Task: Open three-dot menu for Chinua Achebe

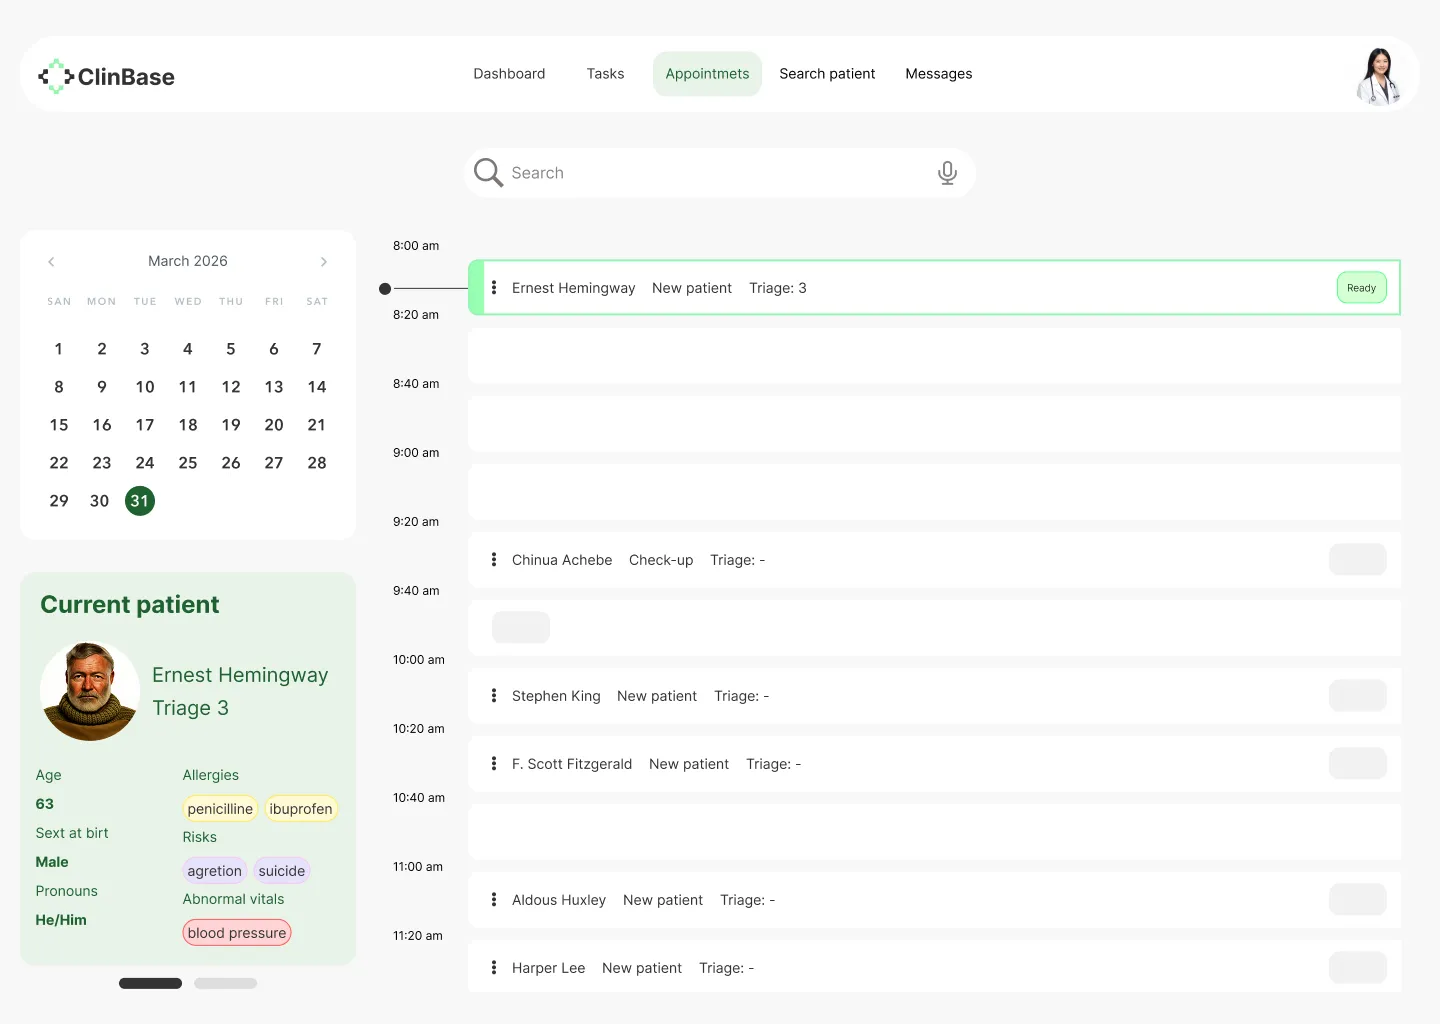Action: click(x=494, y=560)
